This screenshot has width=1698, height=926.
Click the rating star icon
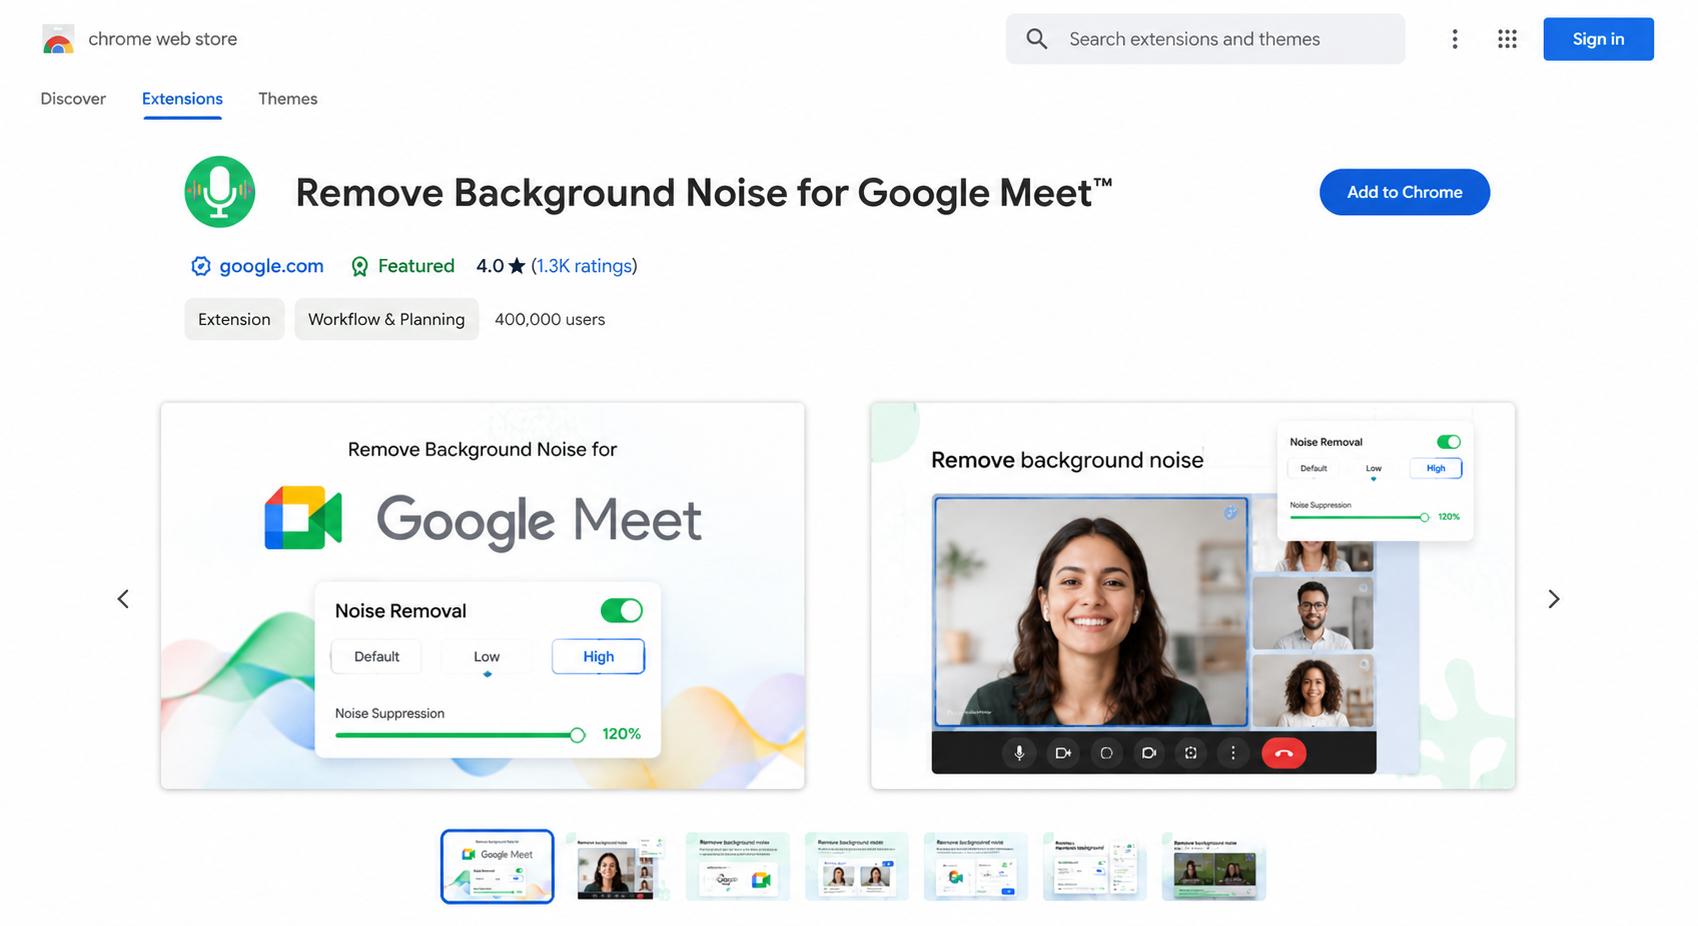tap(517, 266)
